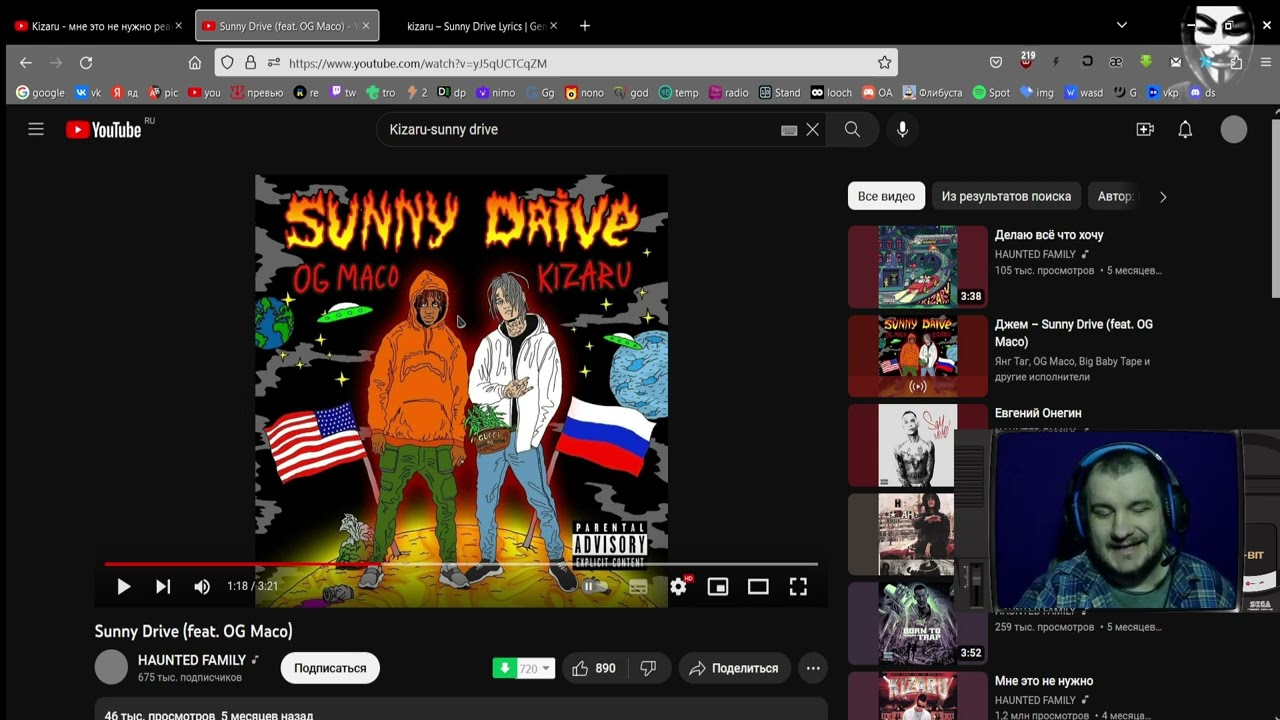
Task: Open browser home page icon
Action: click(x=195, y=63)
